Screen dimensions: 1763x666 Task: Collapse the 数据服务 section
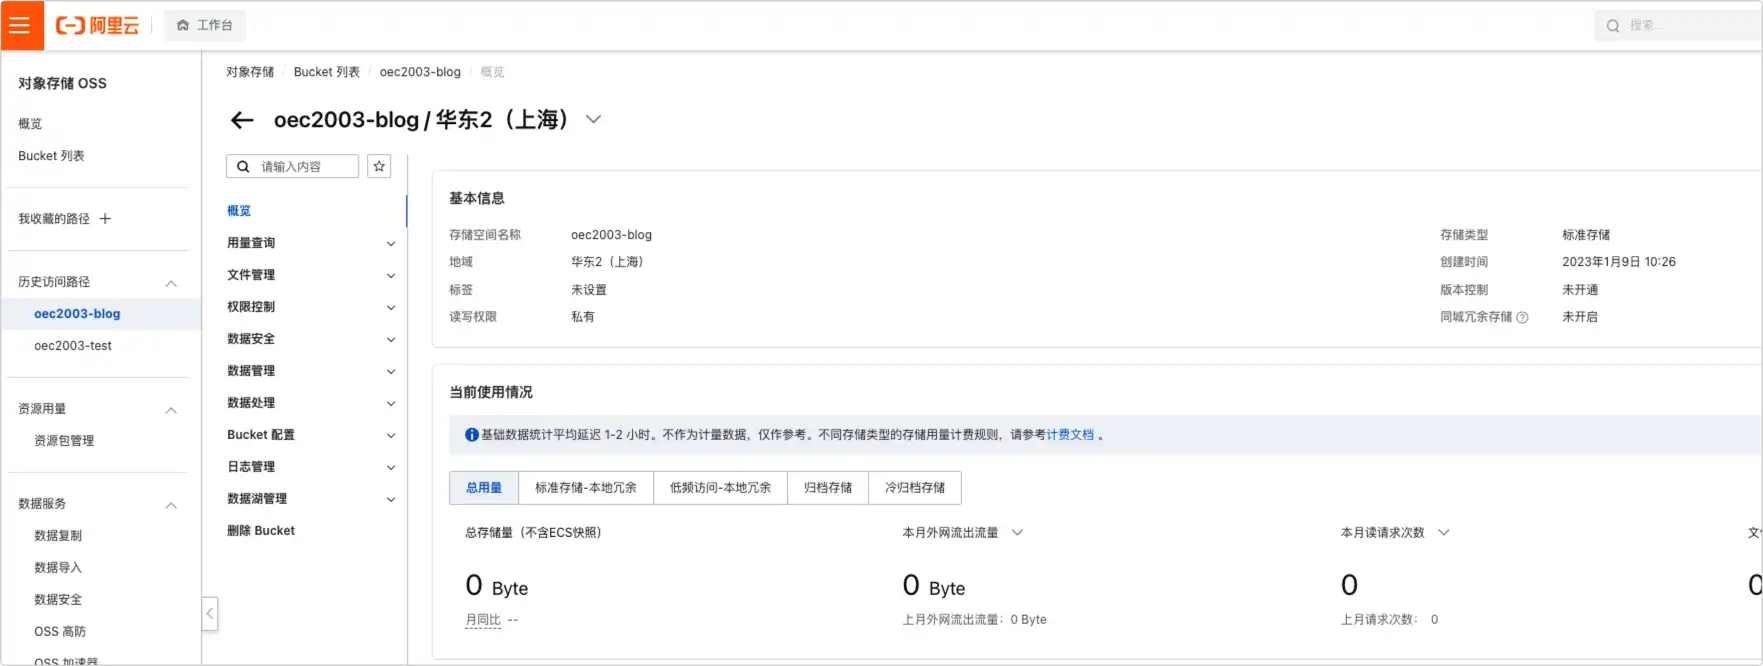[x=171, y=505]
